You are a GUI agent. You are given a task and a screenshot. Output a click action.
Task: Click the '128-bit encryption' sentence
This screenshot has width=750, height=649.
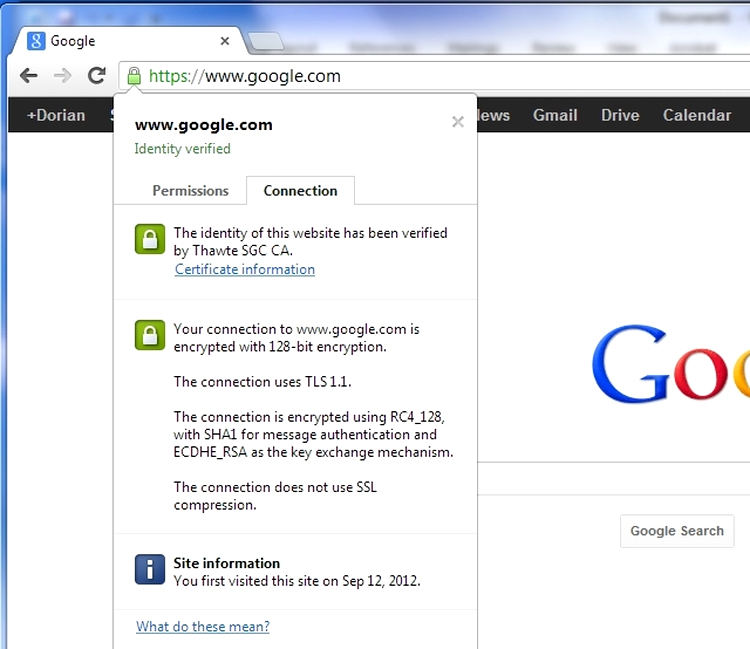coord(297,338)
